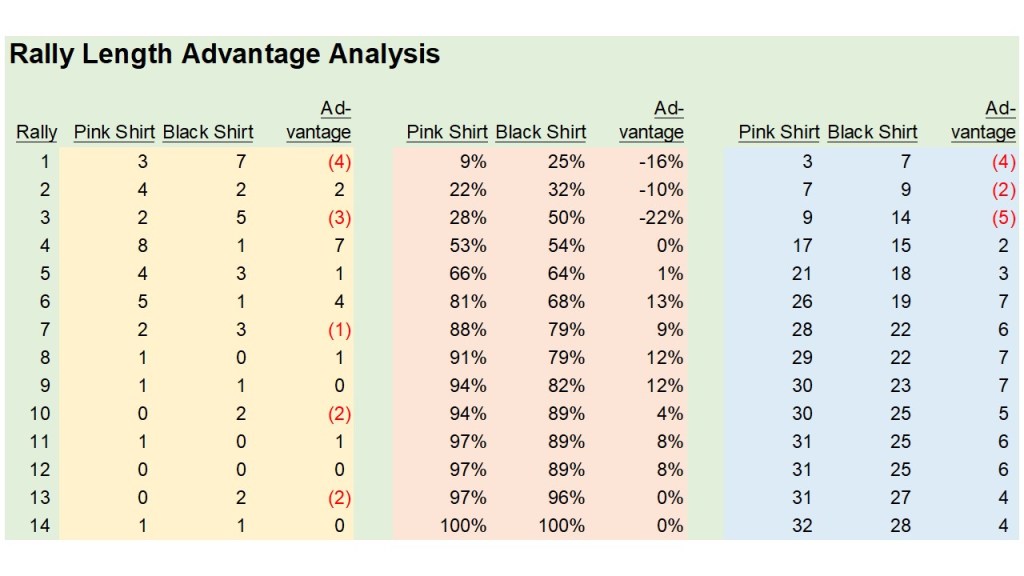Select the 100% Black Shirt cell
This screenshot has height=576, width=1024.
[563, 525]
